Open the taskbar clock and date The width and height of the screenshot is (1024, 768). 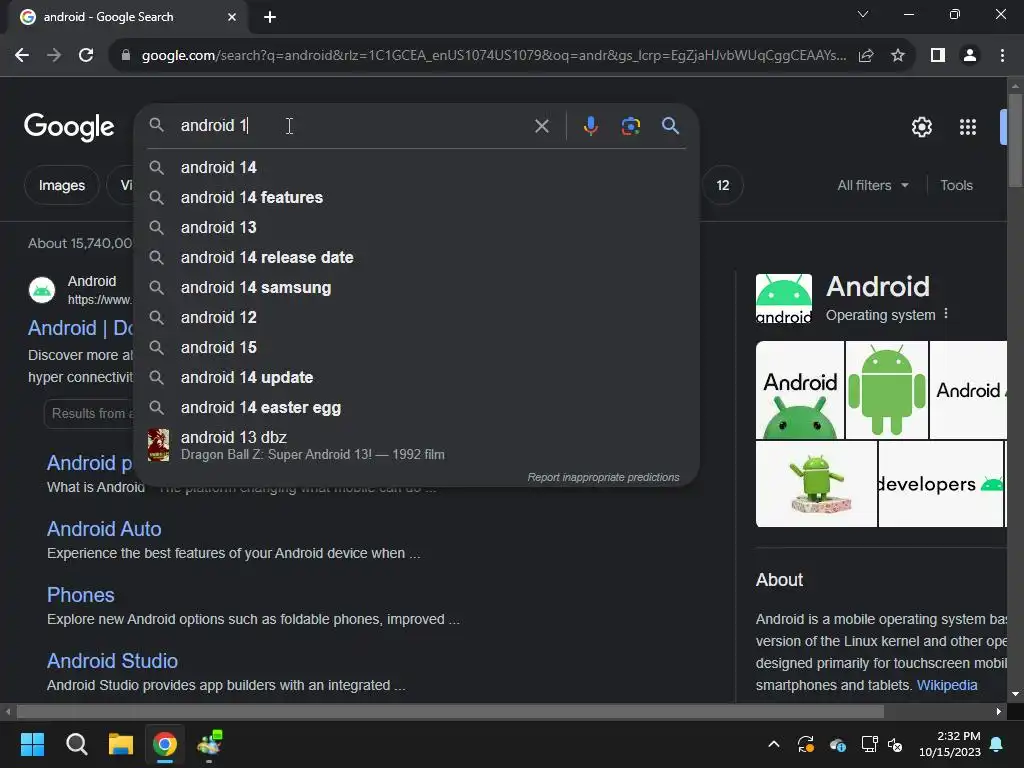point(950,744)
